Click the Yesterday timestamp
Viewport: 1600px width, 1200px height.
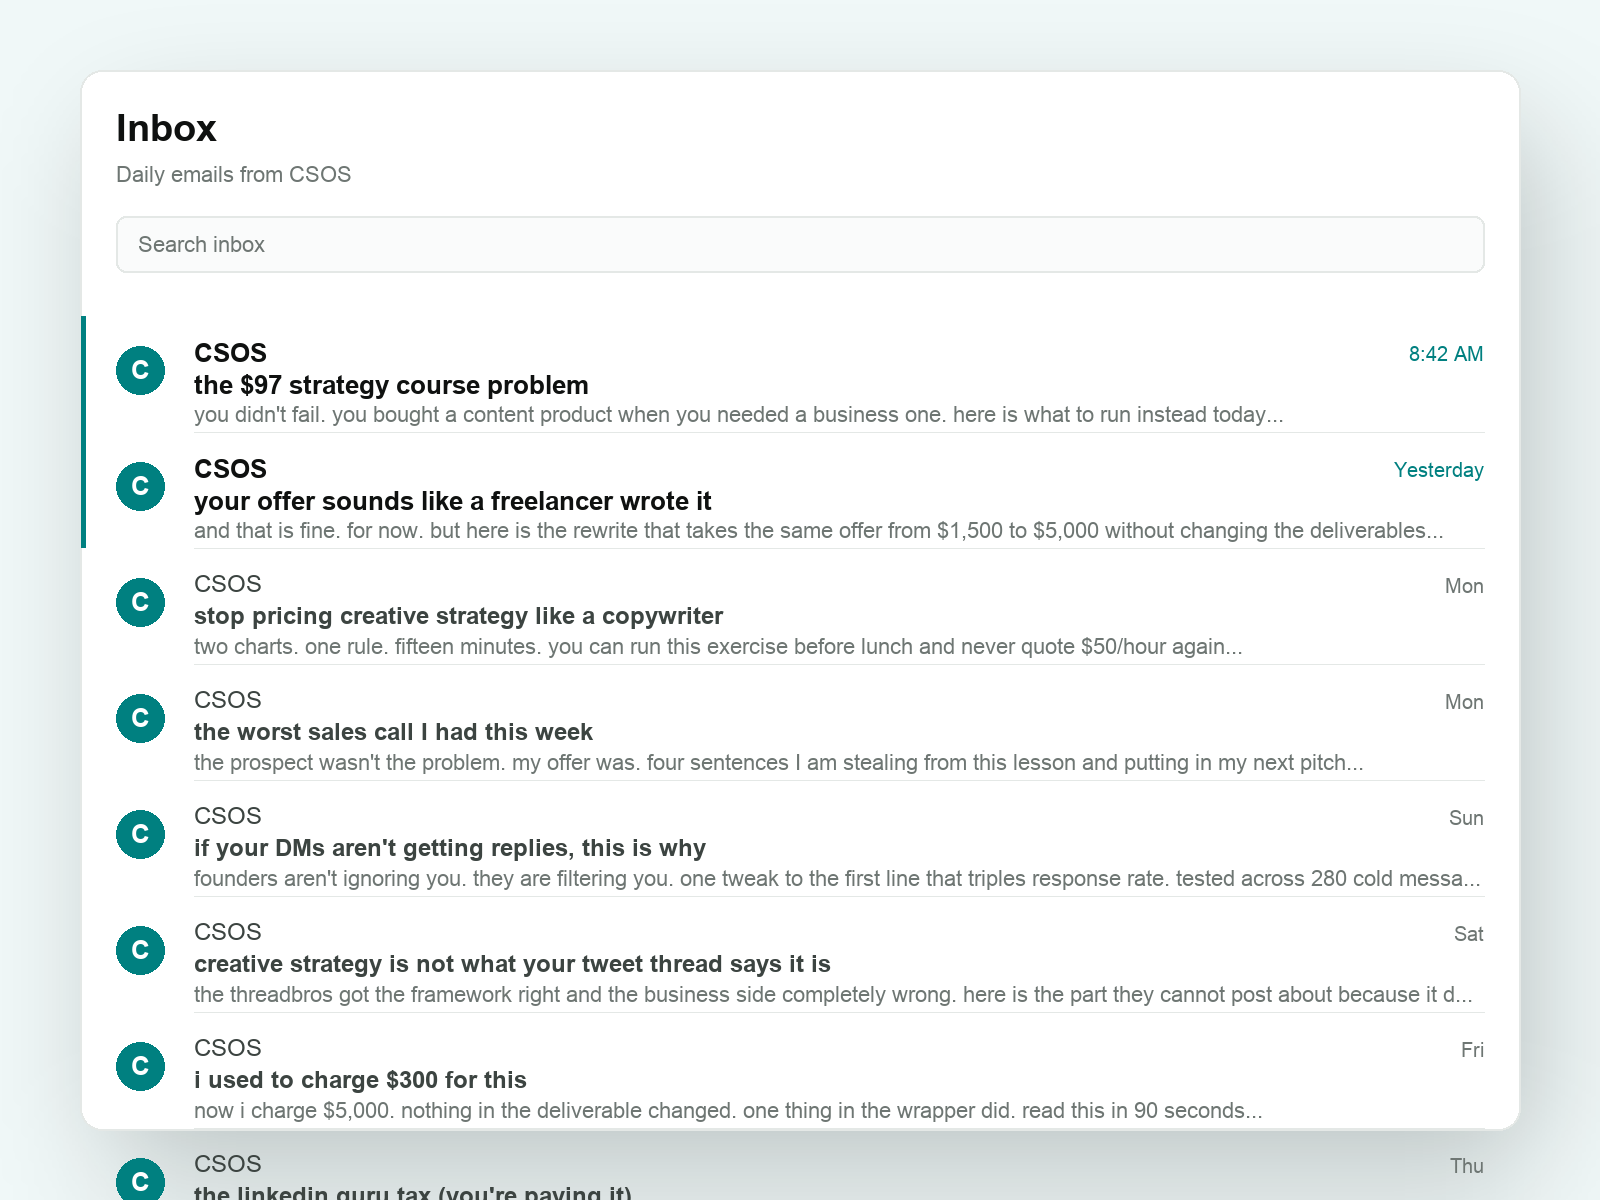pos(1439,470)
